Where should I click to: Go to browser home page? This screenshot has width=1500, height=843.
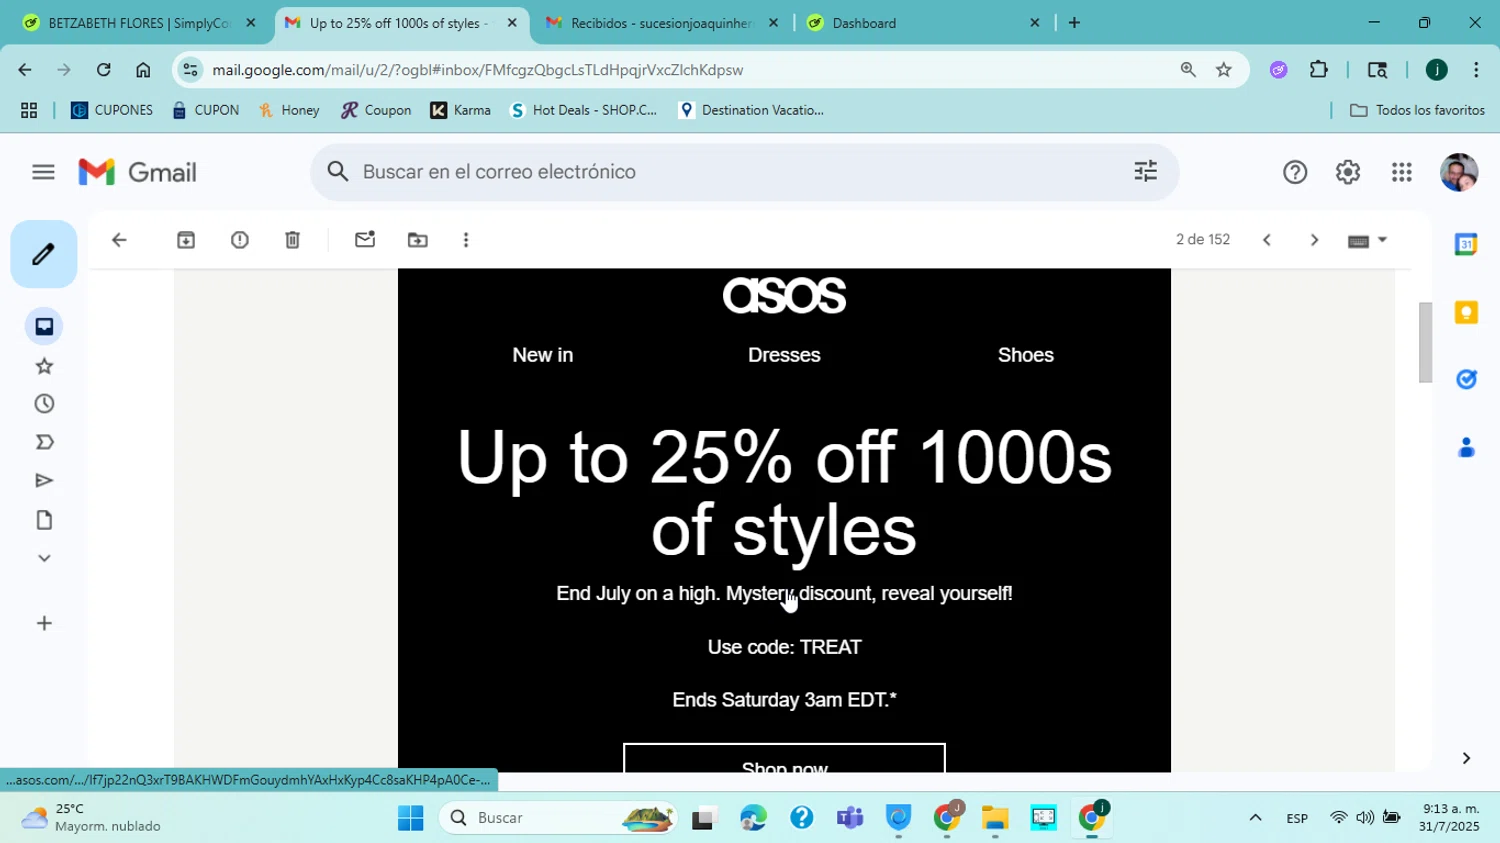click(143, 70)
